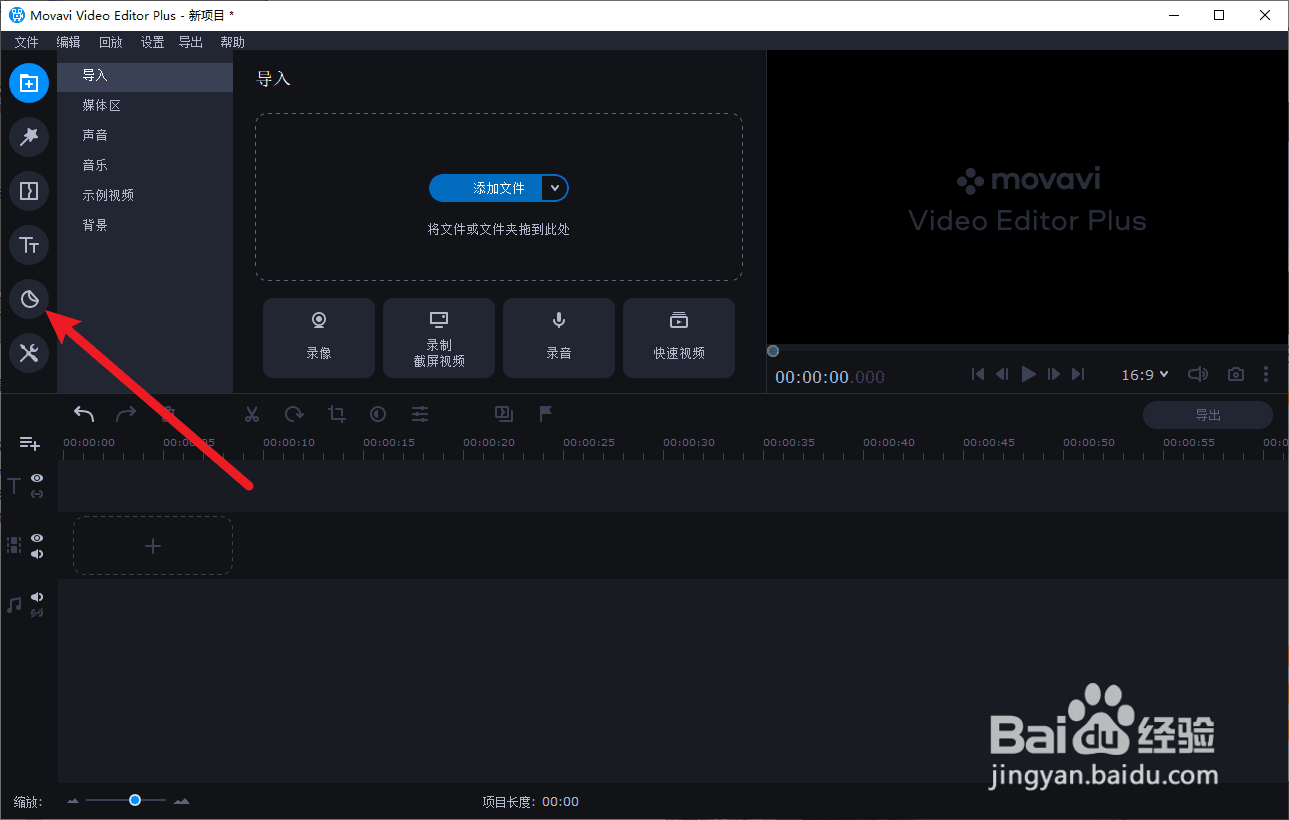Click the blue 添加文件 button
The width and height of the screenshot is (1289, 820).
pyautogui.click(x=486, y=188)
